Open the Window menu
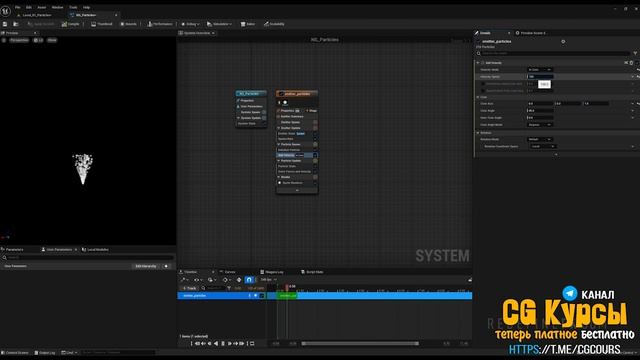640x360 pixels. 58,7
